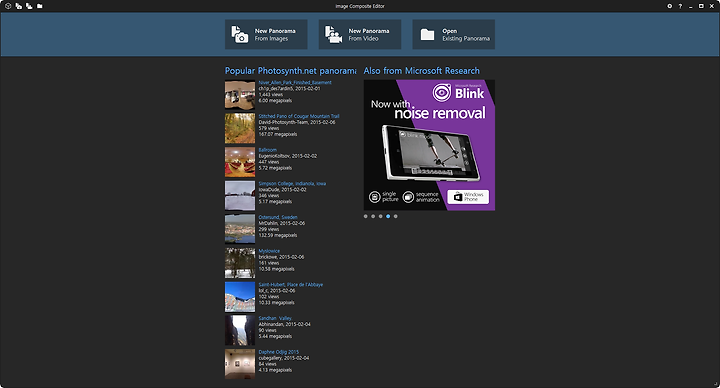Open the help question mark
The width and height of the screenshot is (720, 388).
(x=680, y=6)
